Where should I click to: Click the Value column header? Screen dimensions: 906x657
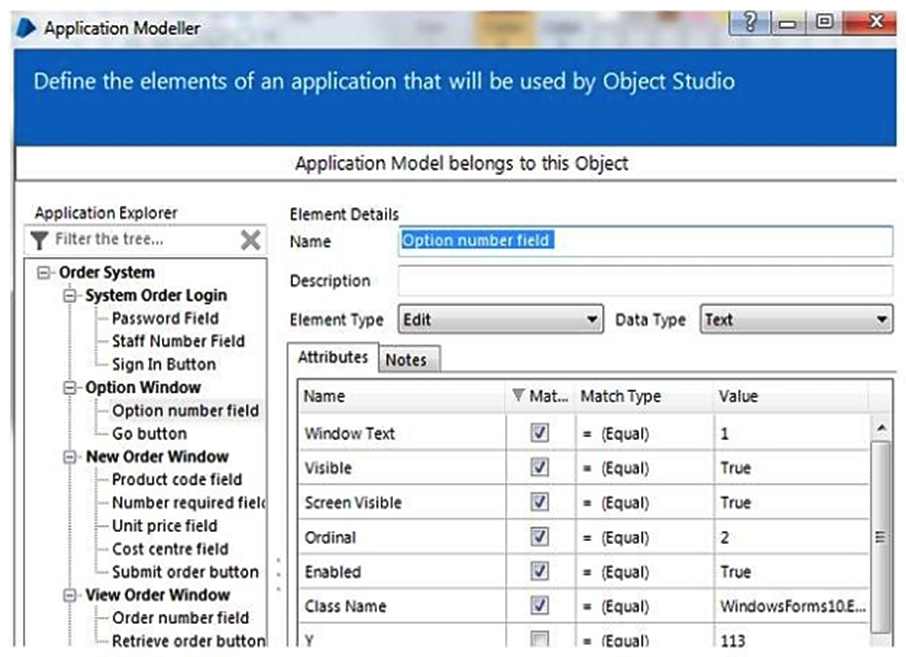point(790,396)
